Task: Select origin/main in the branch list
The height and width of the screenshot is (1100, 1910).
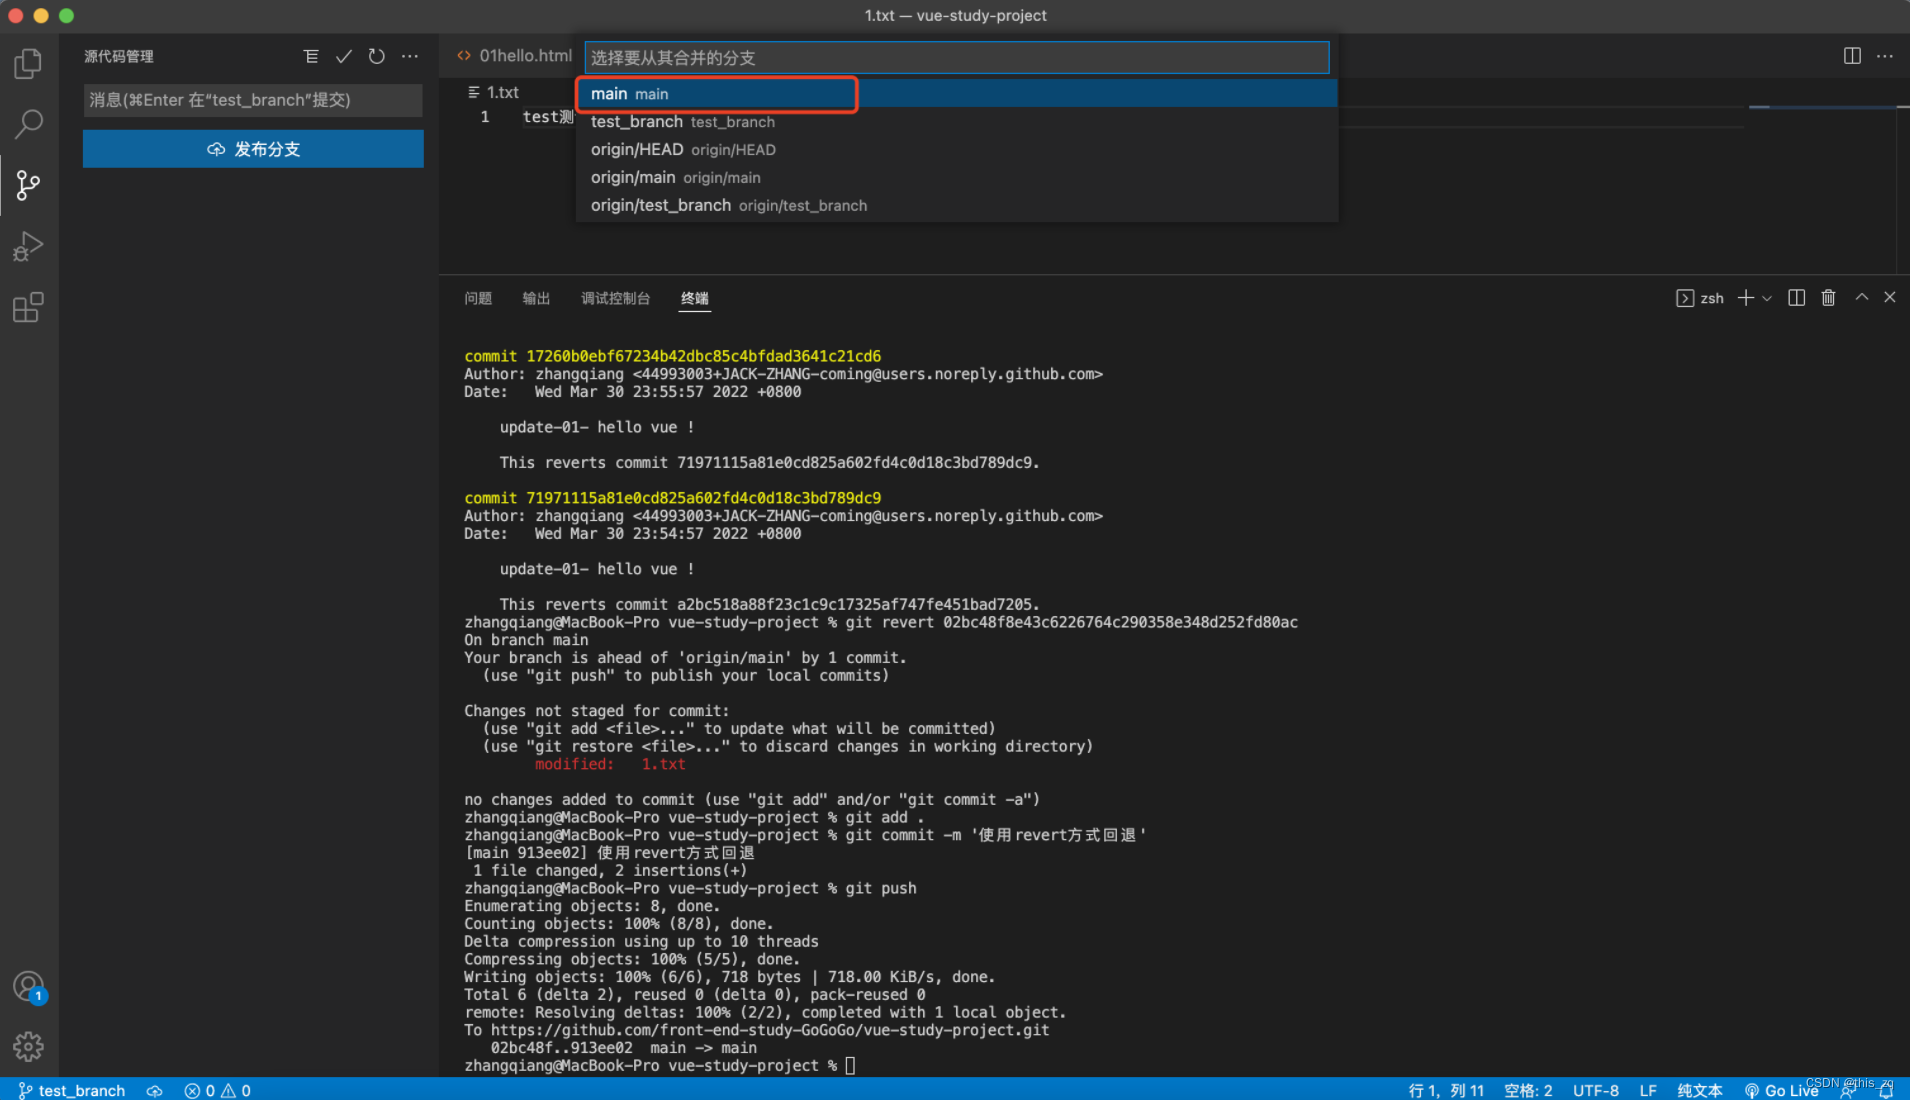Action: tap(957, 178)
